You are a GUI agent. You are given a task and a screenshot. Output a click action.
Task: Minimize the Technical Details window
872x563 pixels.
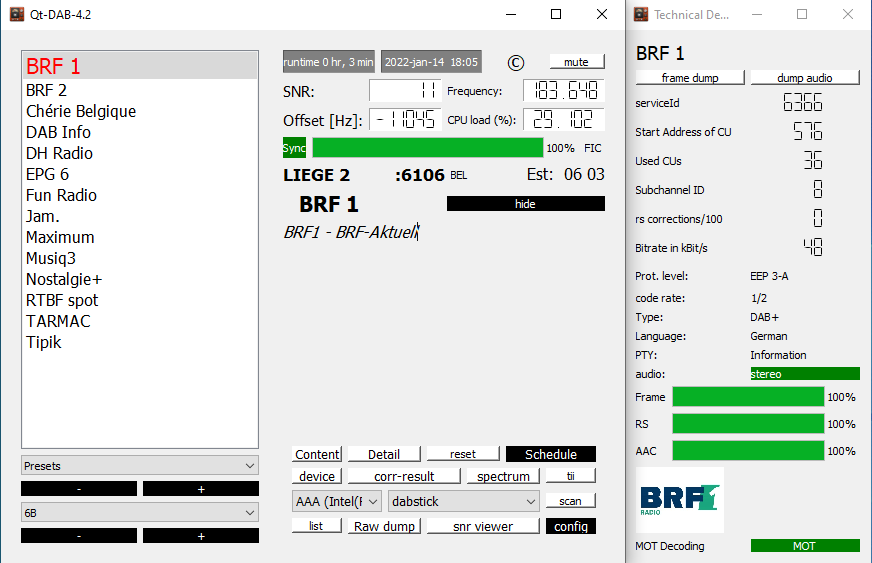757,14
